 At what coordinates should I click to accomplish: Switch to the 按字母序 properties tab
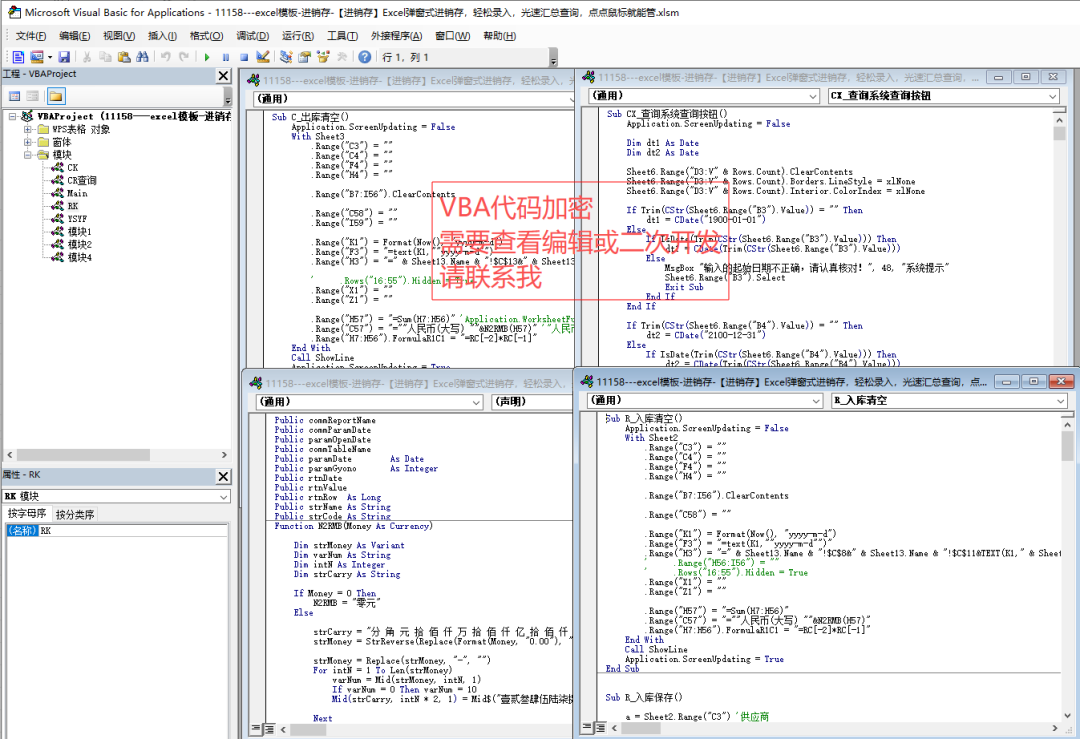point(27,514)
